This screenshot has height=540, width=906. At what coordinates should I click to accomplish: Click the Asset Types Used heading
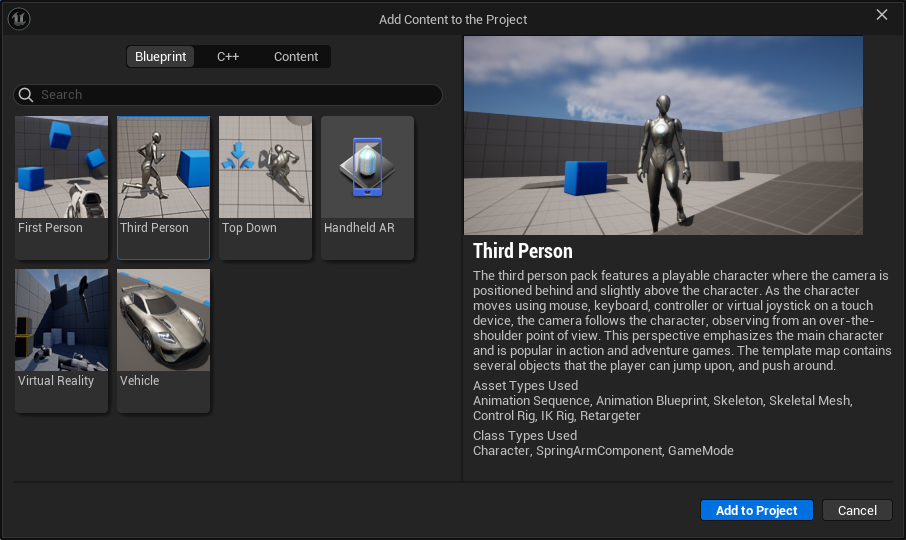click(525, 385)
